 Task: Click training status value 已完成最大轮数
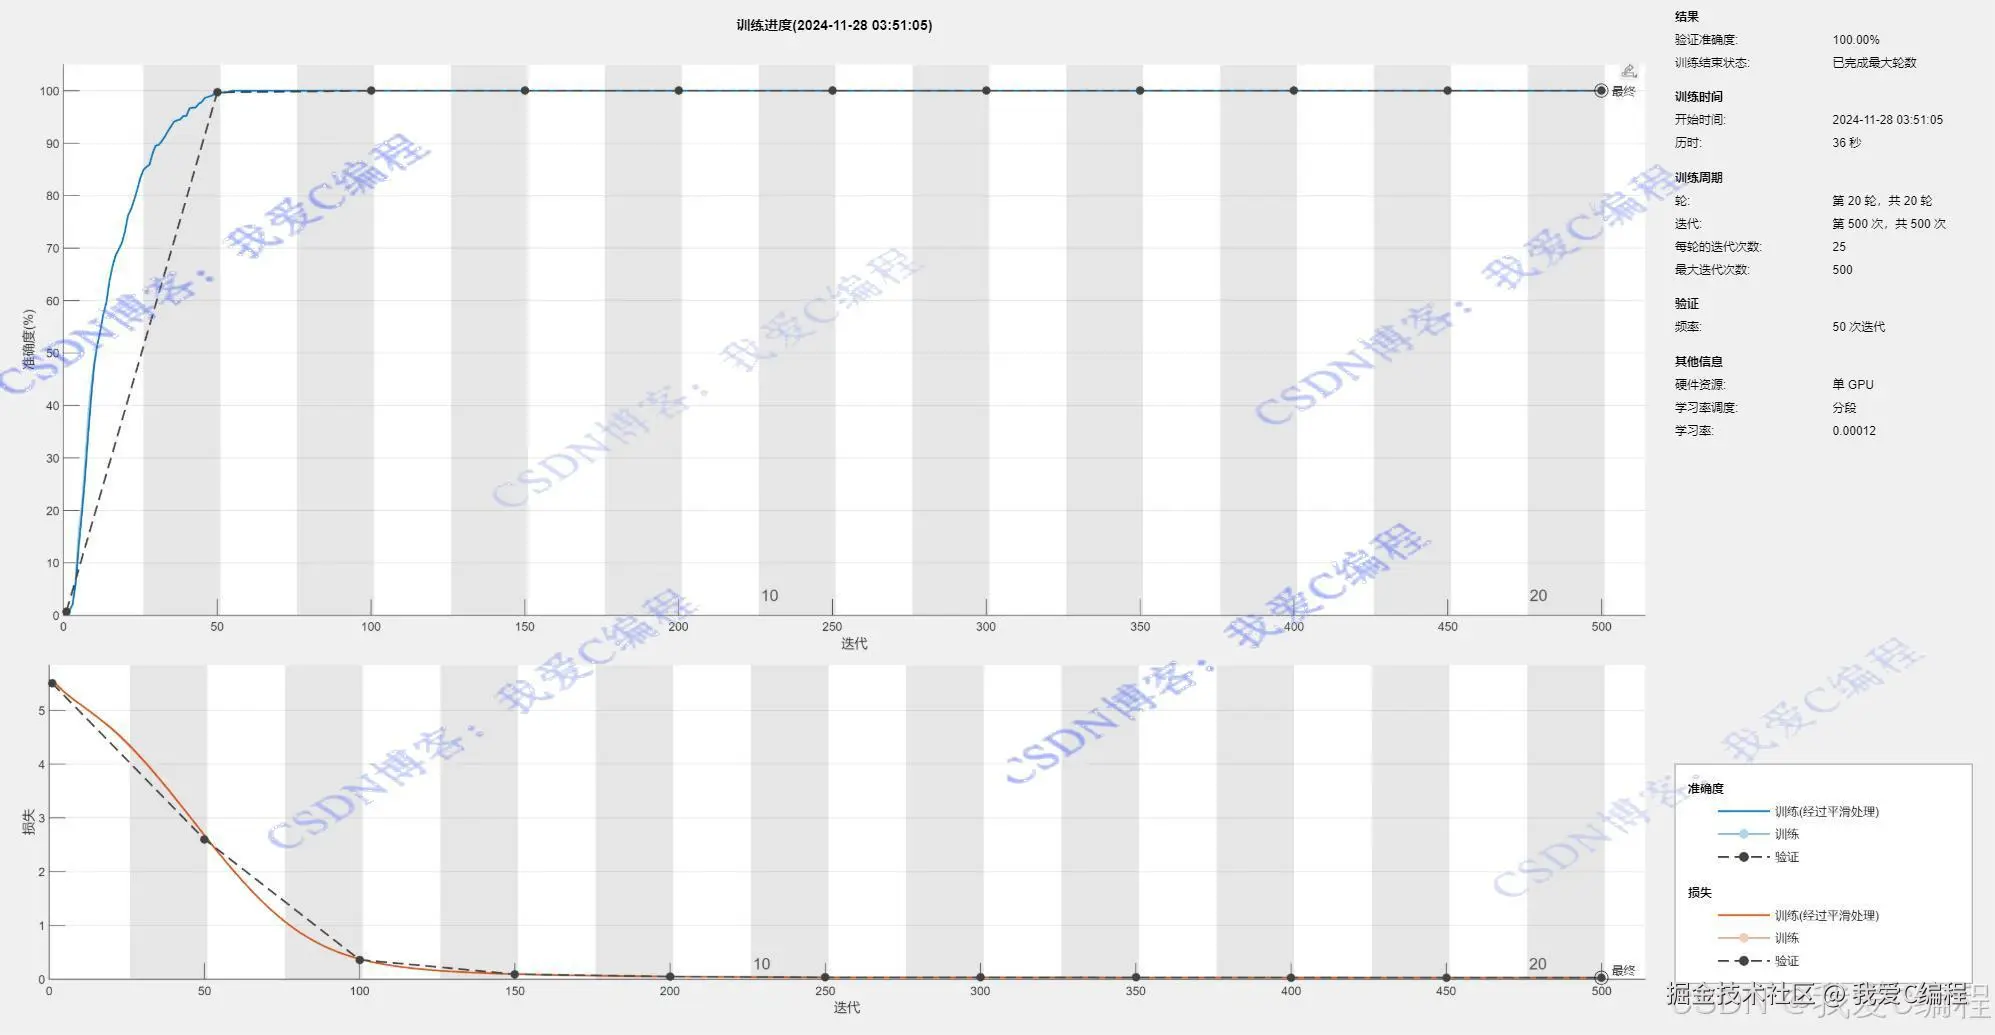[x=1874, y=62]
